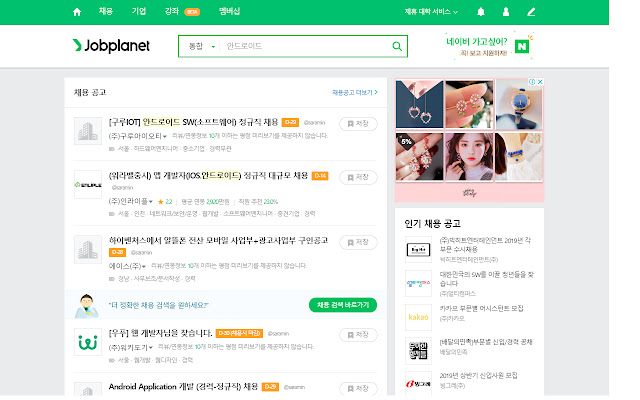
Task: Click the 구루아이오티 building placeholder logo
Action: coord(88,131)
